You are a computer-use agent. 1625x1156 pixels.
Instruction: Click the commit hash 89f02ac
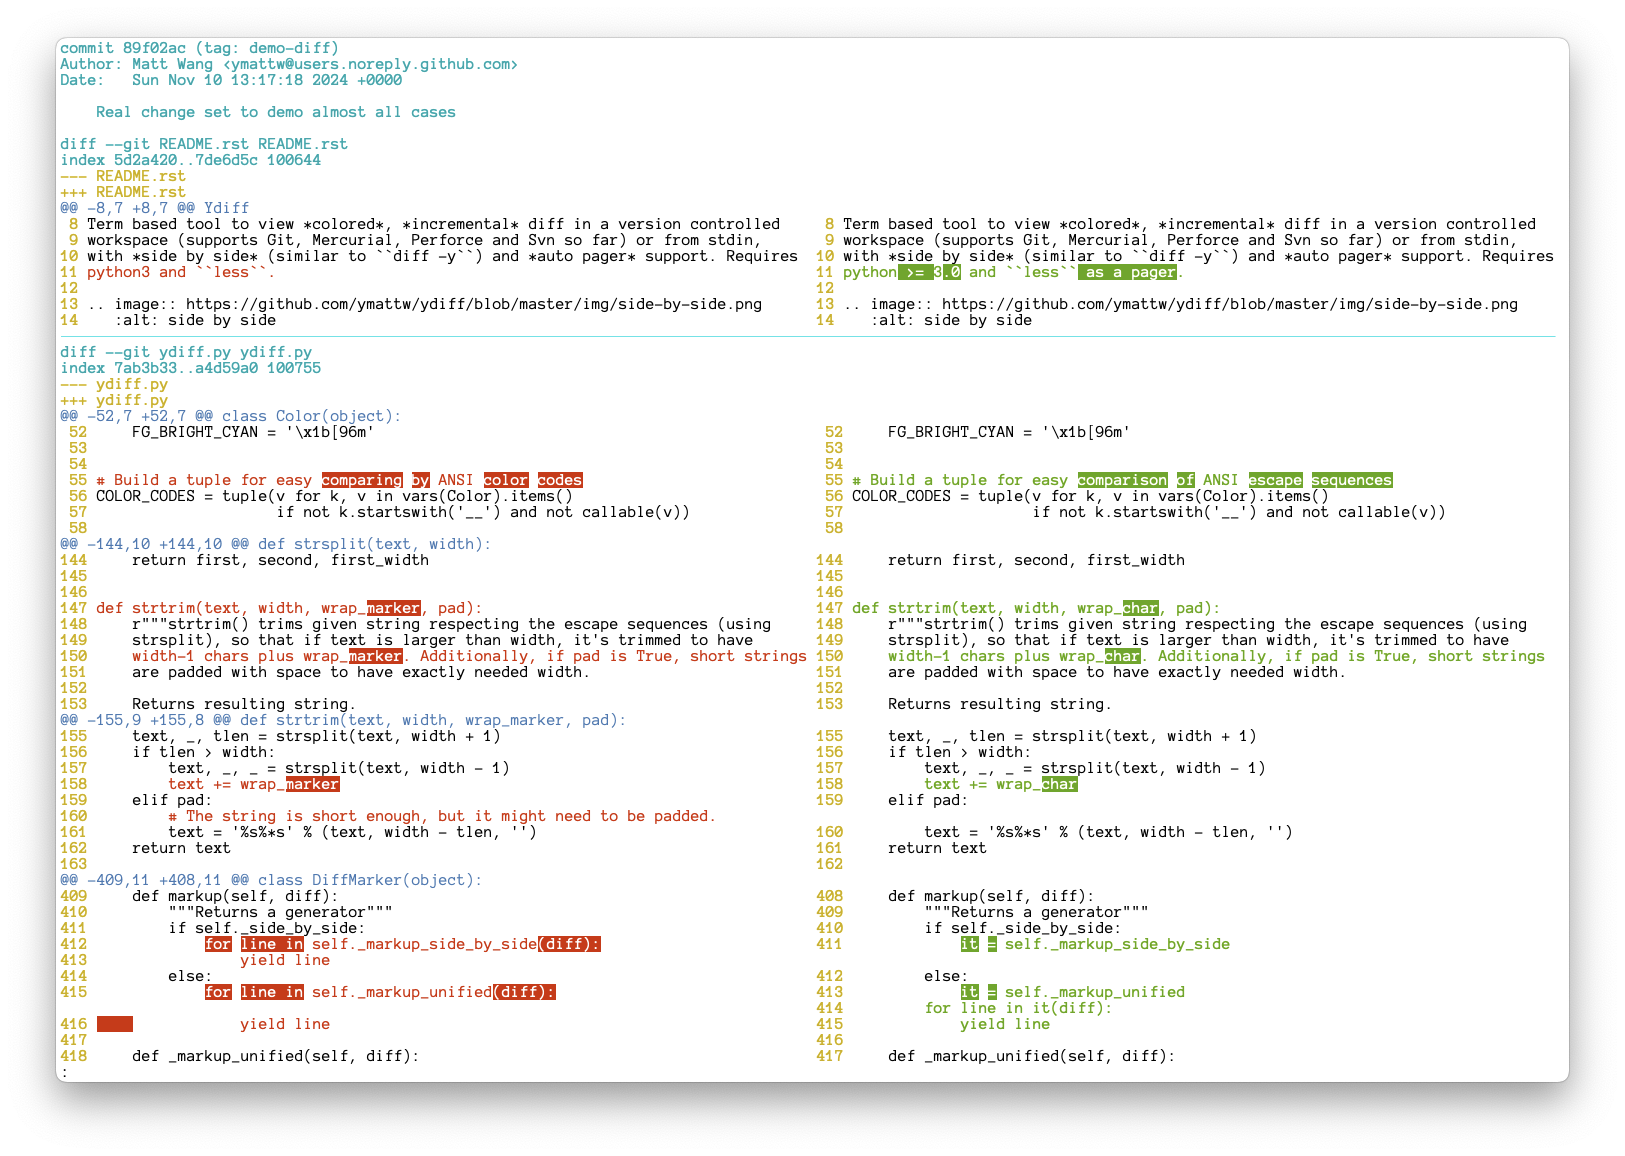[x=154, y=48]
